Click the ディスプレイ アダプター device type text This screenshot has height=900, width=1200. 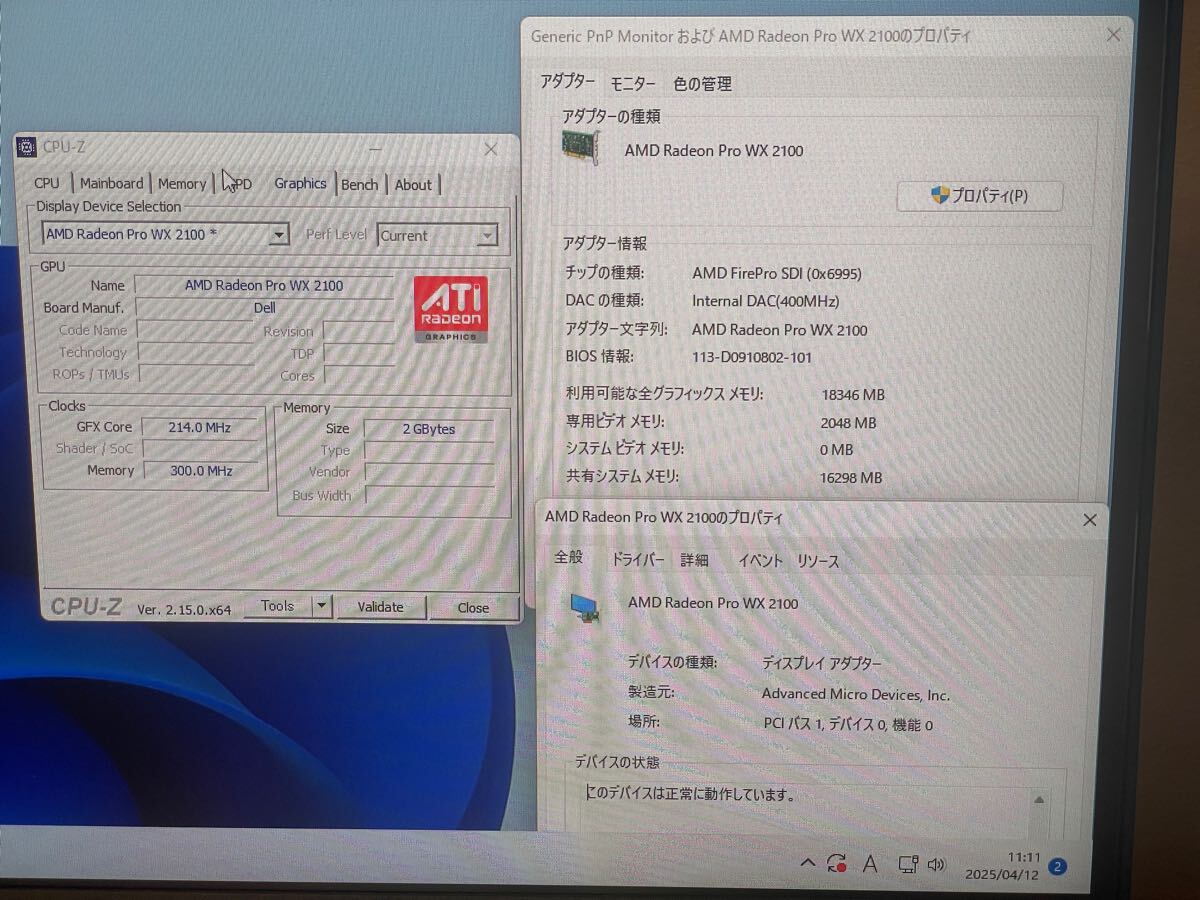(x=822, y=663)
